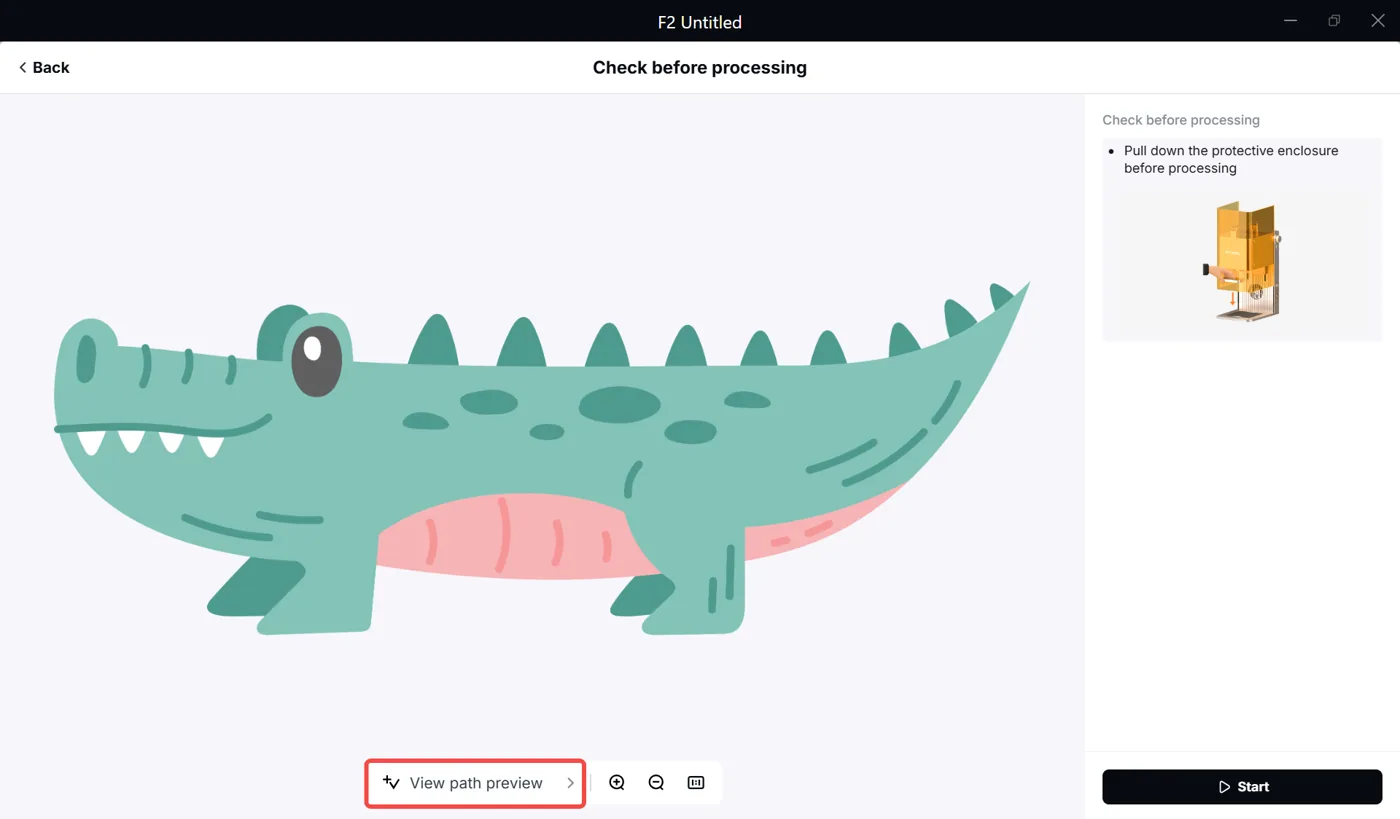Viewport: 1400px width, 819px height.
Task: Click the protective enclosure illustration
Action: click(x=1241, y=260)
